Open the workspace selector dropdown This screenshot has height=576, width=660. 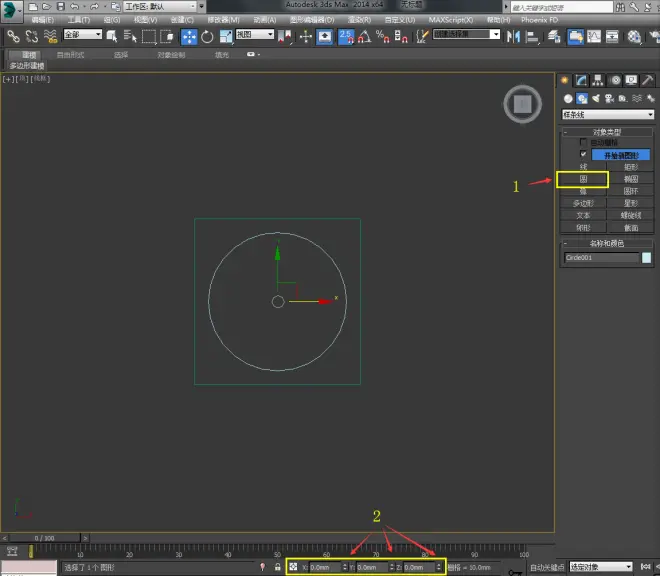coord(160,6)
